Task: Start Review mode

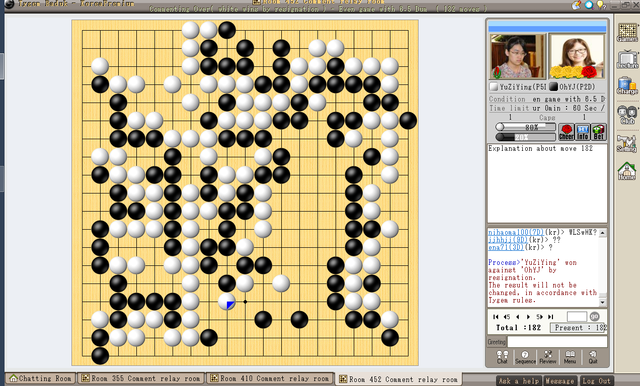Action: point(548,357)
